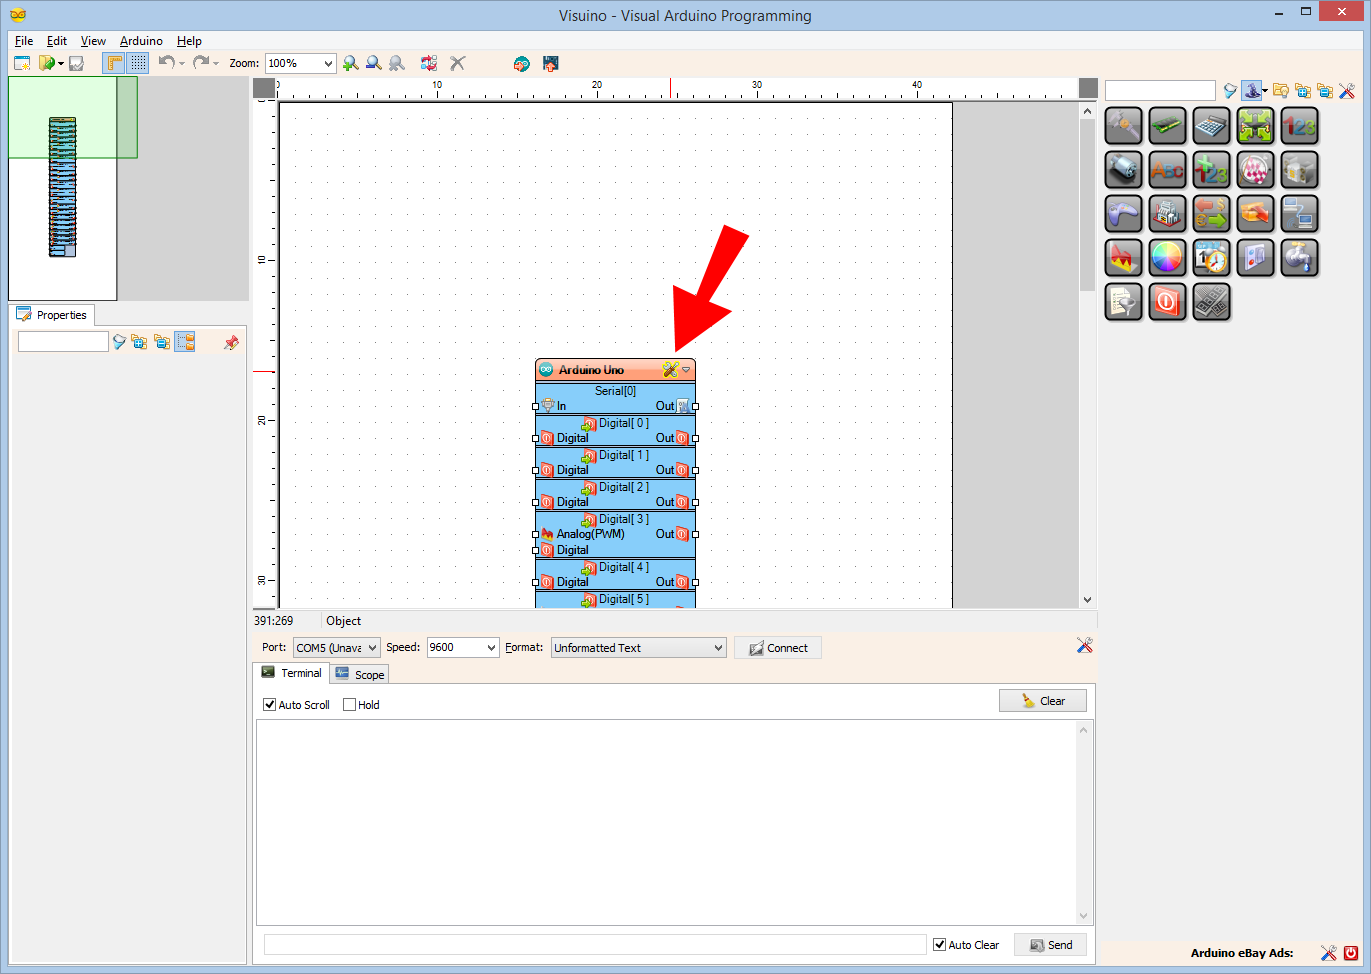Image resolution: width=1371 pixels, height=974 pixels.
Task: Switch to the Scope tab
Action: pyautogui.click(x=359, y=673)
